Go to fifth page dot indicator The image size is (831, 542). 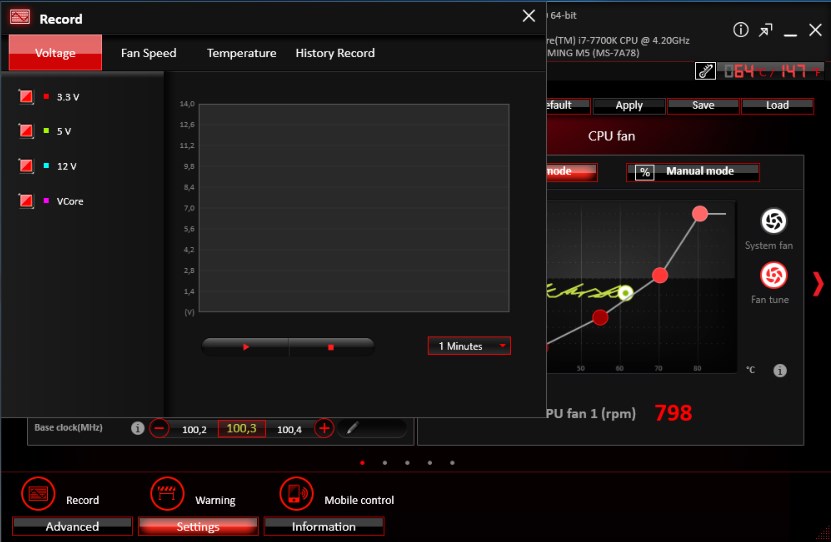452,463
